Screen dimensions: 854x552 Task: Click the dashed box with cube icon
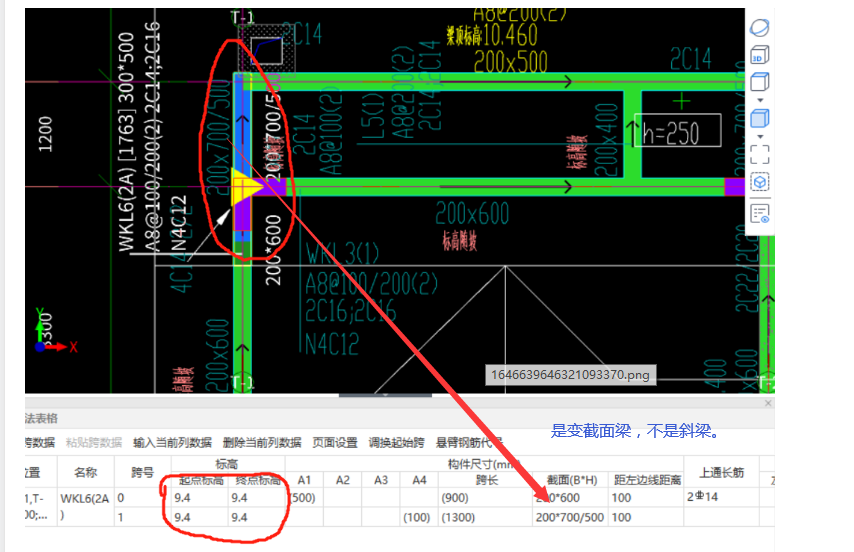coord(759,182)
